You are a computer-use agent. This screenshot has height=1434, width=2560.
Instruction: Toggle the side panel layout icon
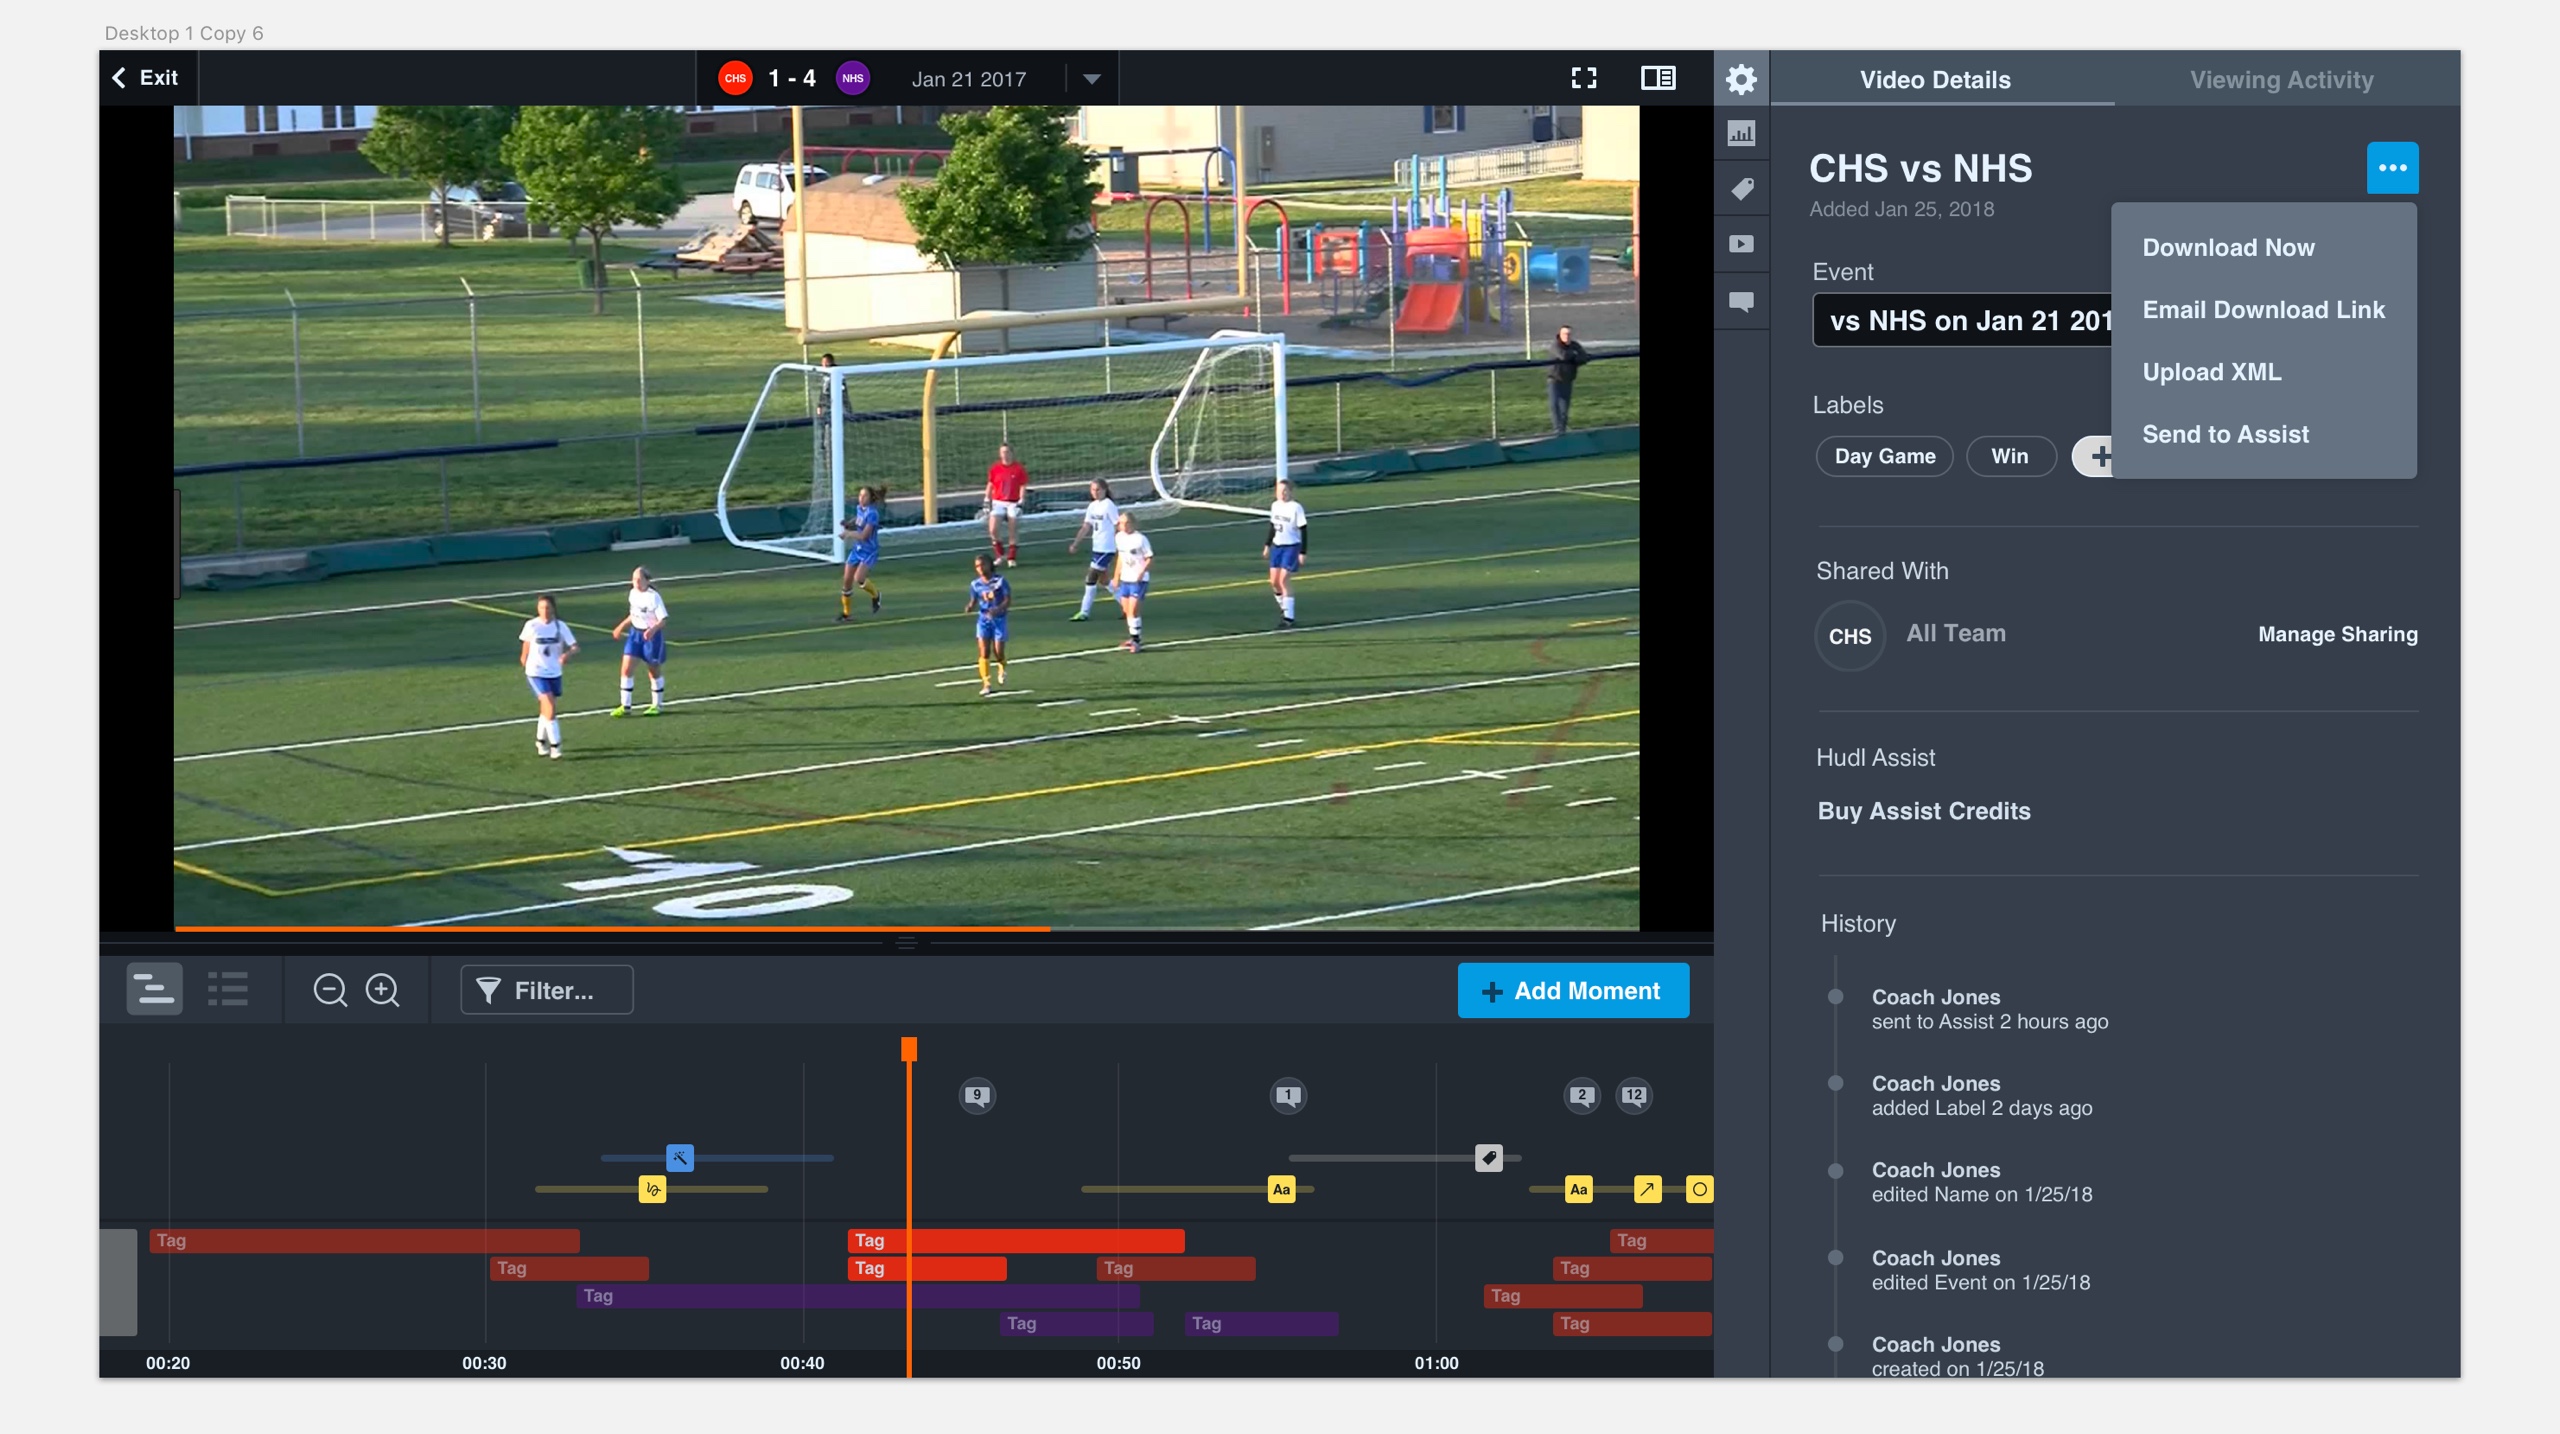[1658, 78]
